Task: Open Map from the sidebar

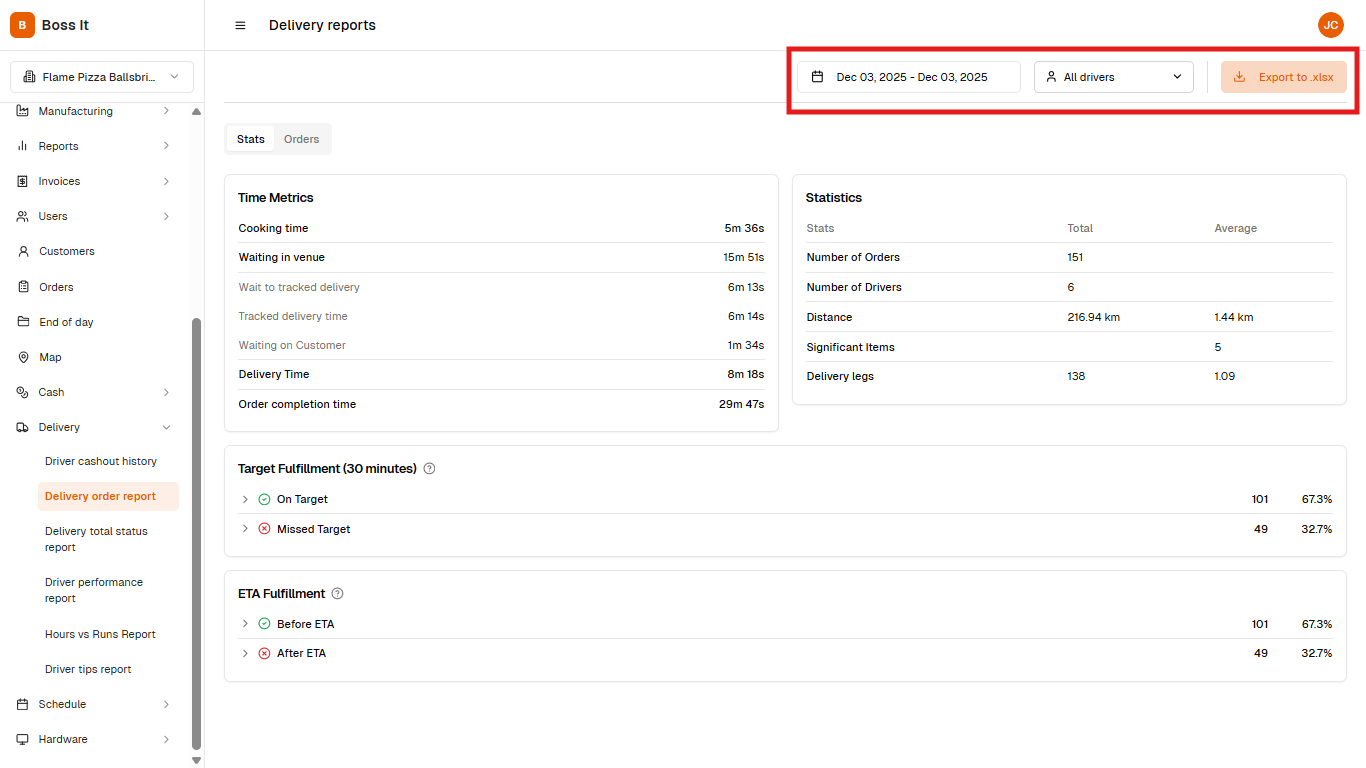Action: coord(50,357)
